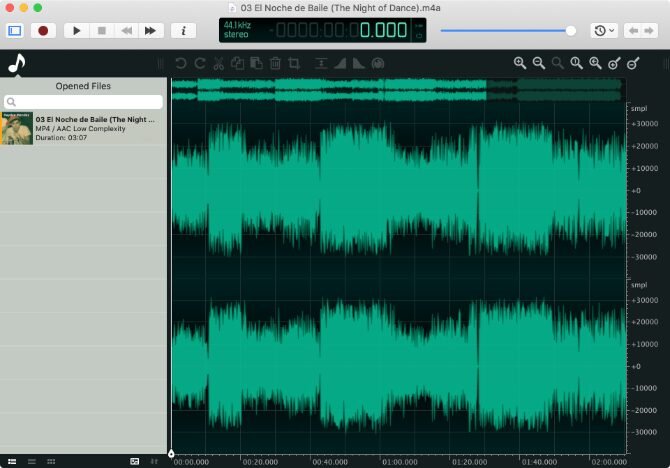Toggle the sort order icon
Screen dimensions: 670x468
[154, 462]
